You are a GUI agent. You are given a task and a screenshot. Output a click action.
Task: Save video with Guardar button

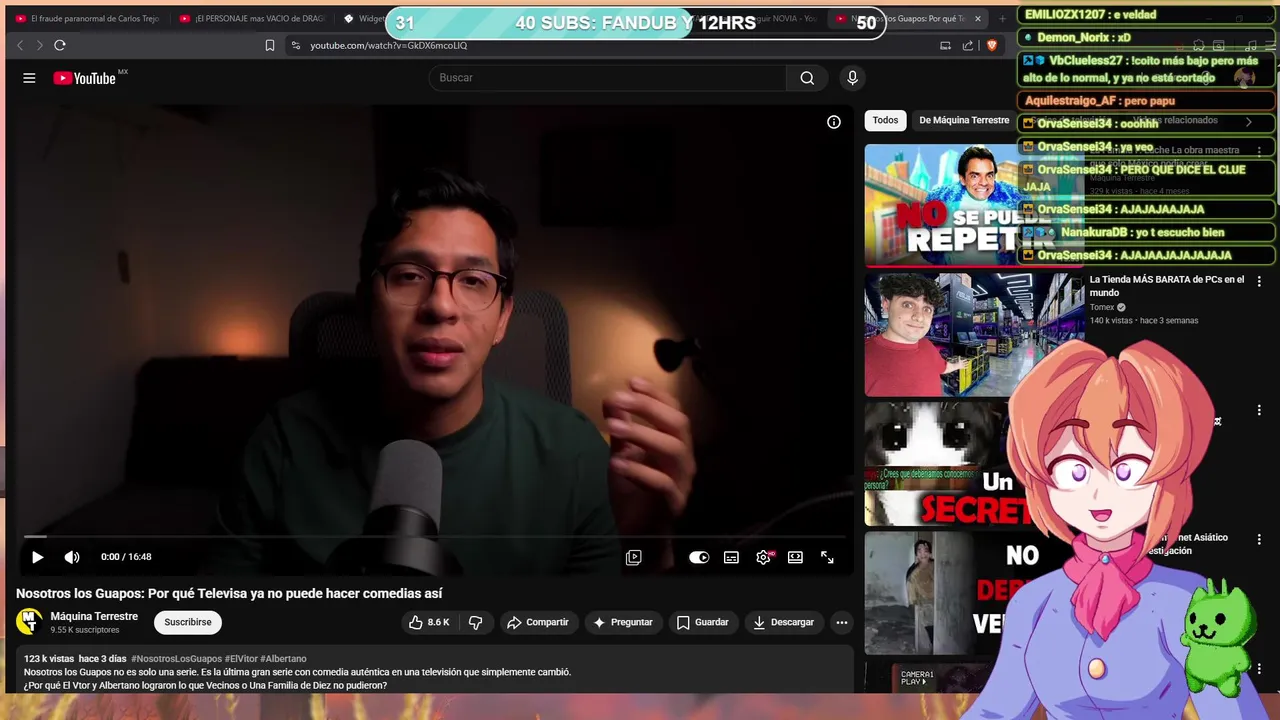[x=703, y=622]
